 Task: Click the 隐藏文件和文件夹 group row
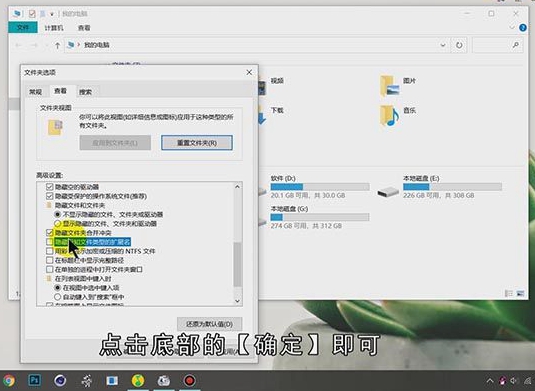75,205
